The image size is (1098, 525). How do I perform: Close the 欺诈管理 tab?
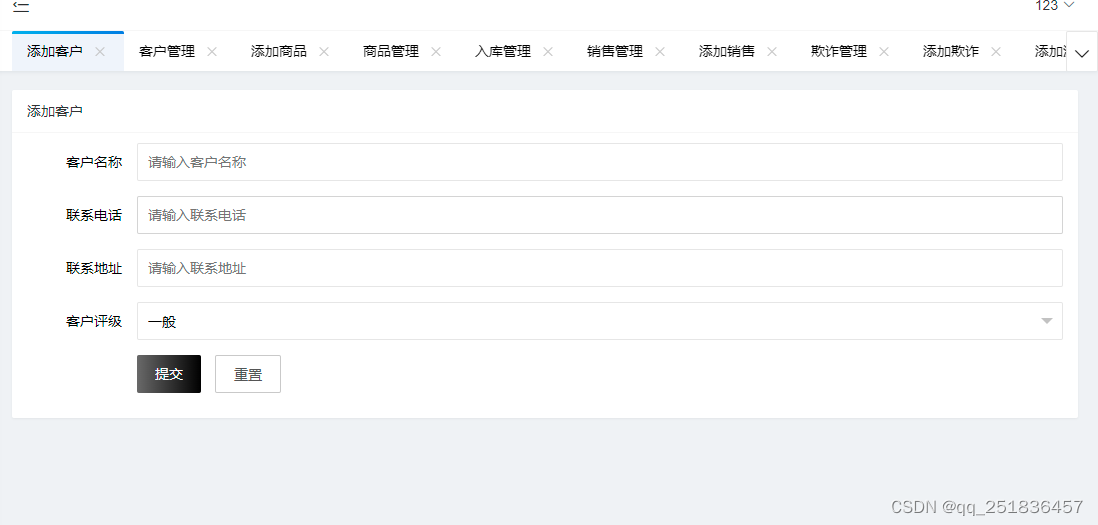tap(884, 51)
